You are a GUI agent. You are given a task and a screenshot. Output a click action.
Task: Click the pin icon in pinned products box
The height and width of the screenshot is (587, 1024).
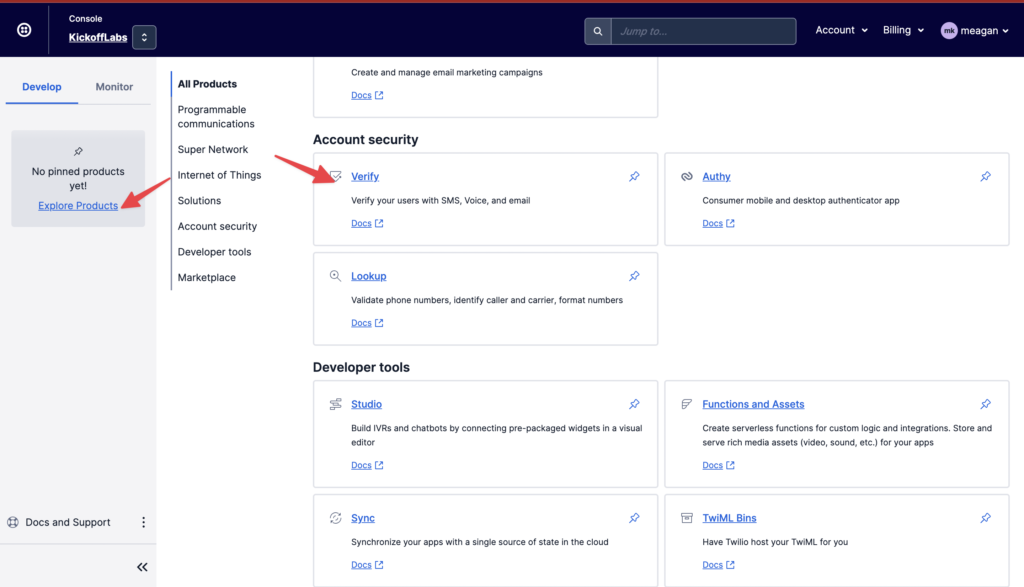coord(78,151)
